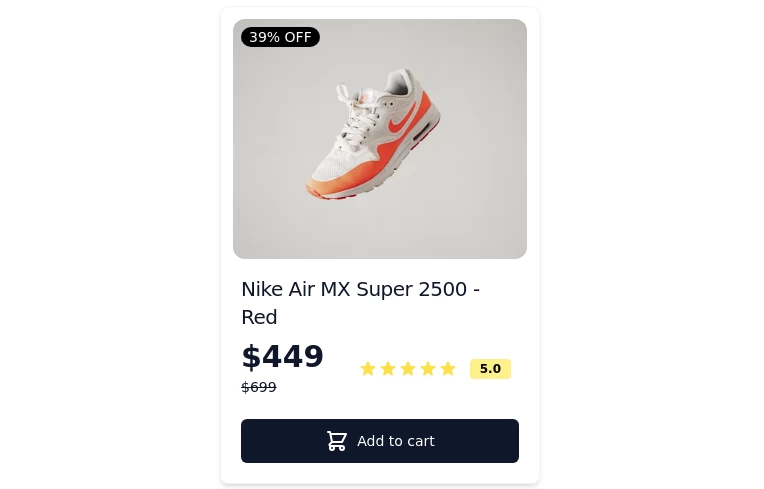Click the 39% OFF discount badge
Image resolution: width=764 pixels, height=489 pixels.
point(280,37)
